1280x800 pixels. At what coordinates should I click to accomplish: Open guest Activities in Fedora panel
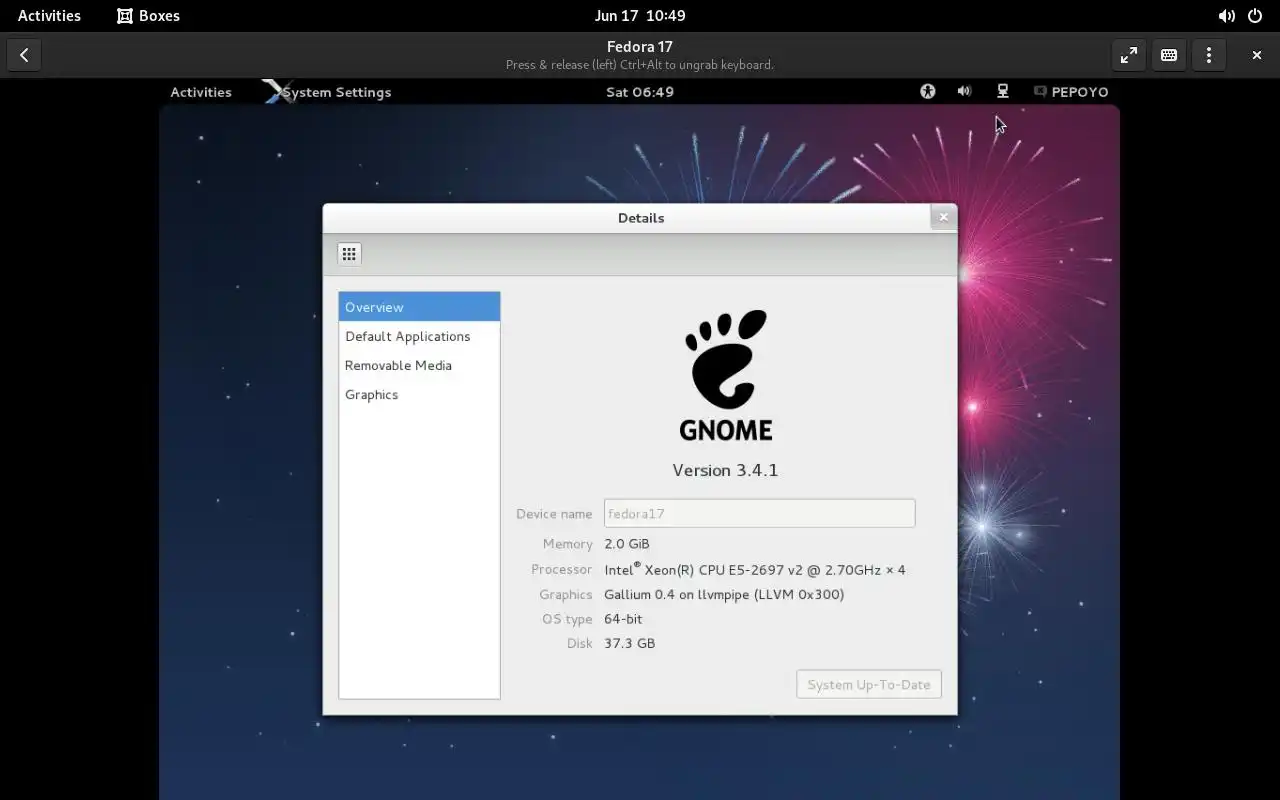click(201, 92)
